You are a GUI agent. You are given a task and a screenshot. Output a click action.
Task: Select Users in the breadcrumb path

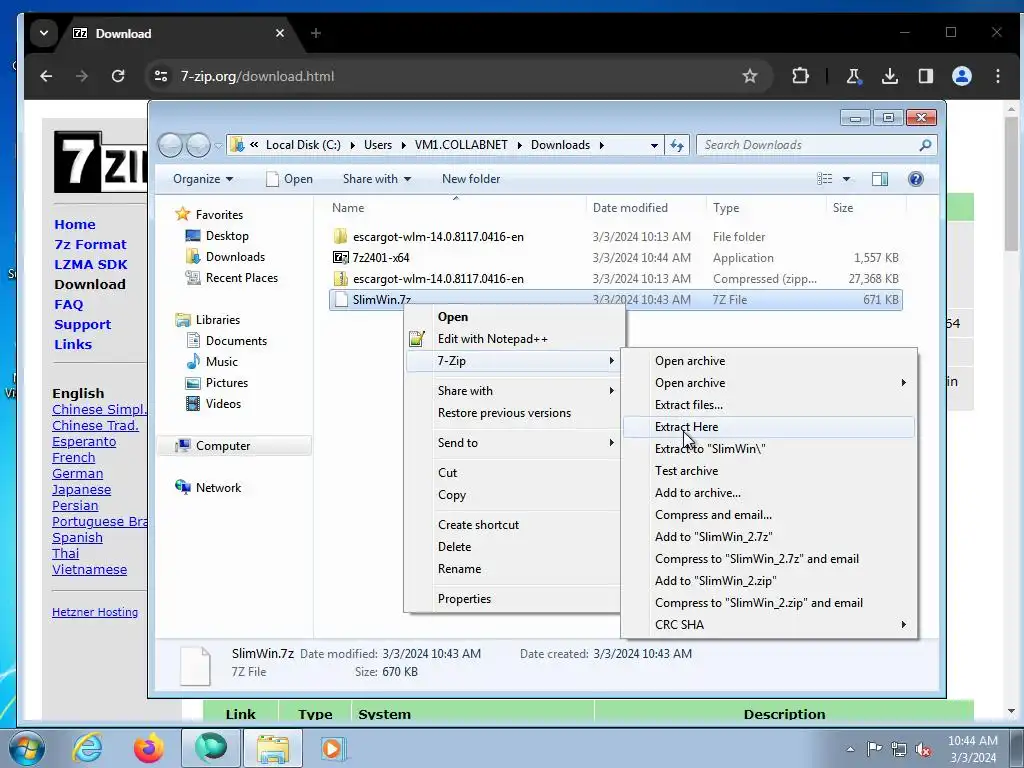(378, 145)
